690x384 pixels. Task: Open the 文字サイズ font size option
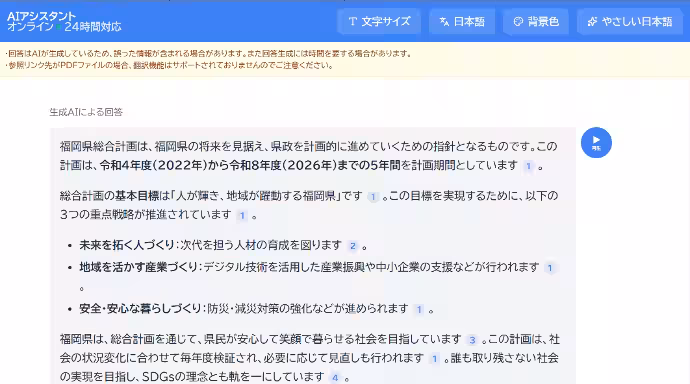pos(379,22)
